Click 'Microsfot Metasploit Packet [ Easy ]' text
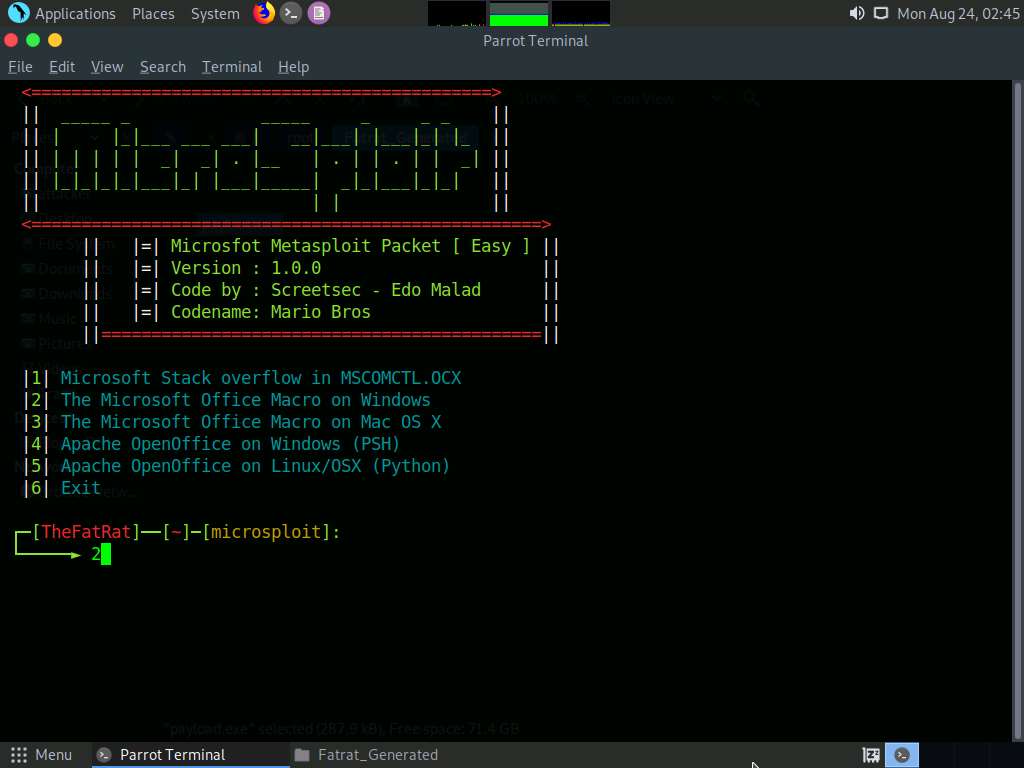 (350, 246)
